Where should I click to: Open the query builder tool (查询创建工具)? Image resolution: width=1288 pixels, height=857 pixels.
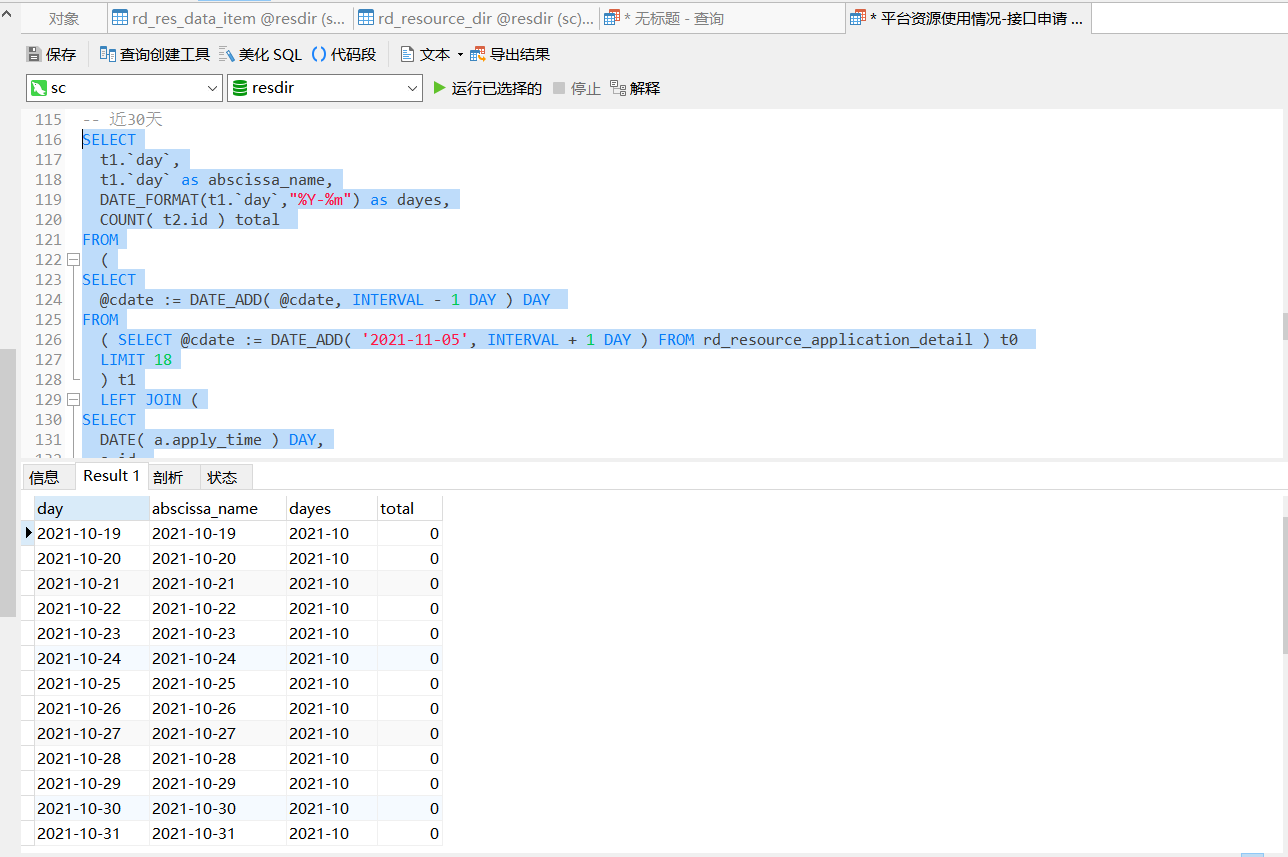[x=155, y=54]
